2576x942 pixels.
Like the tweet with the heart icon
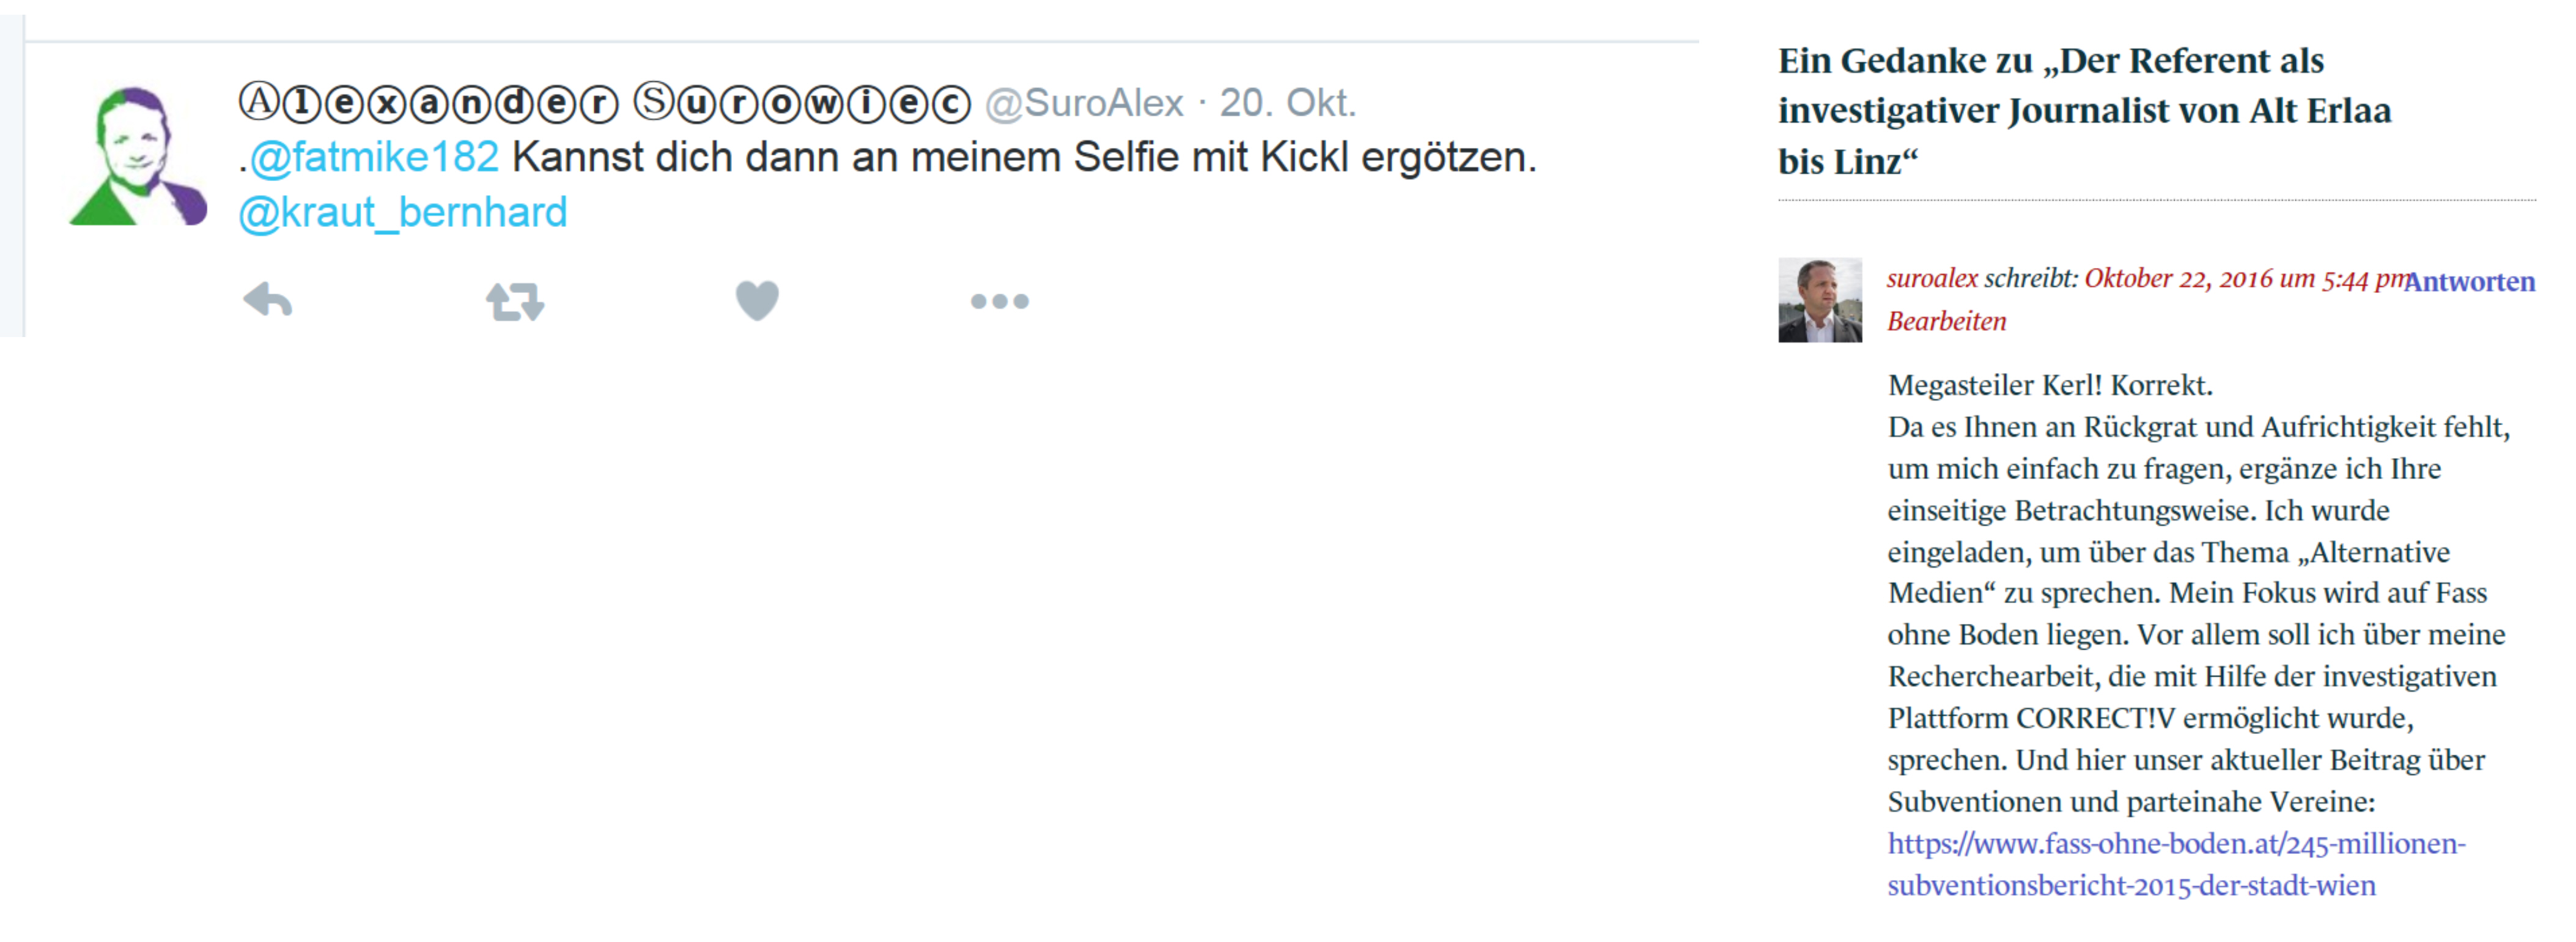[x=757, y=300]
